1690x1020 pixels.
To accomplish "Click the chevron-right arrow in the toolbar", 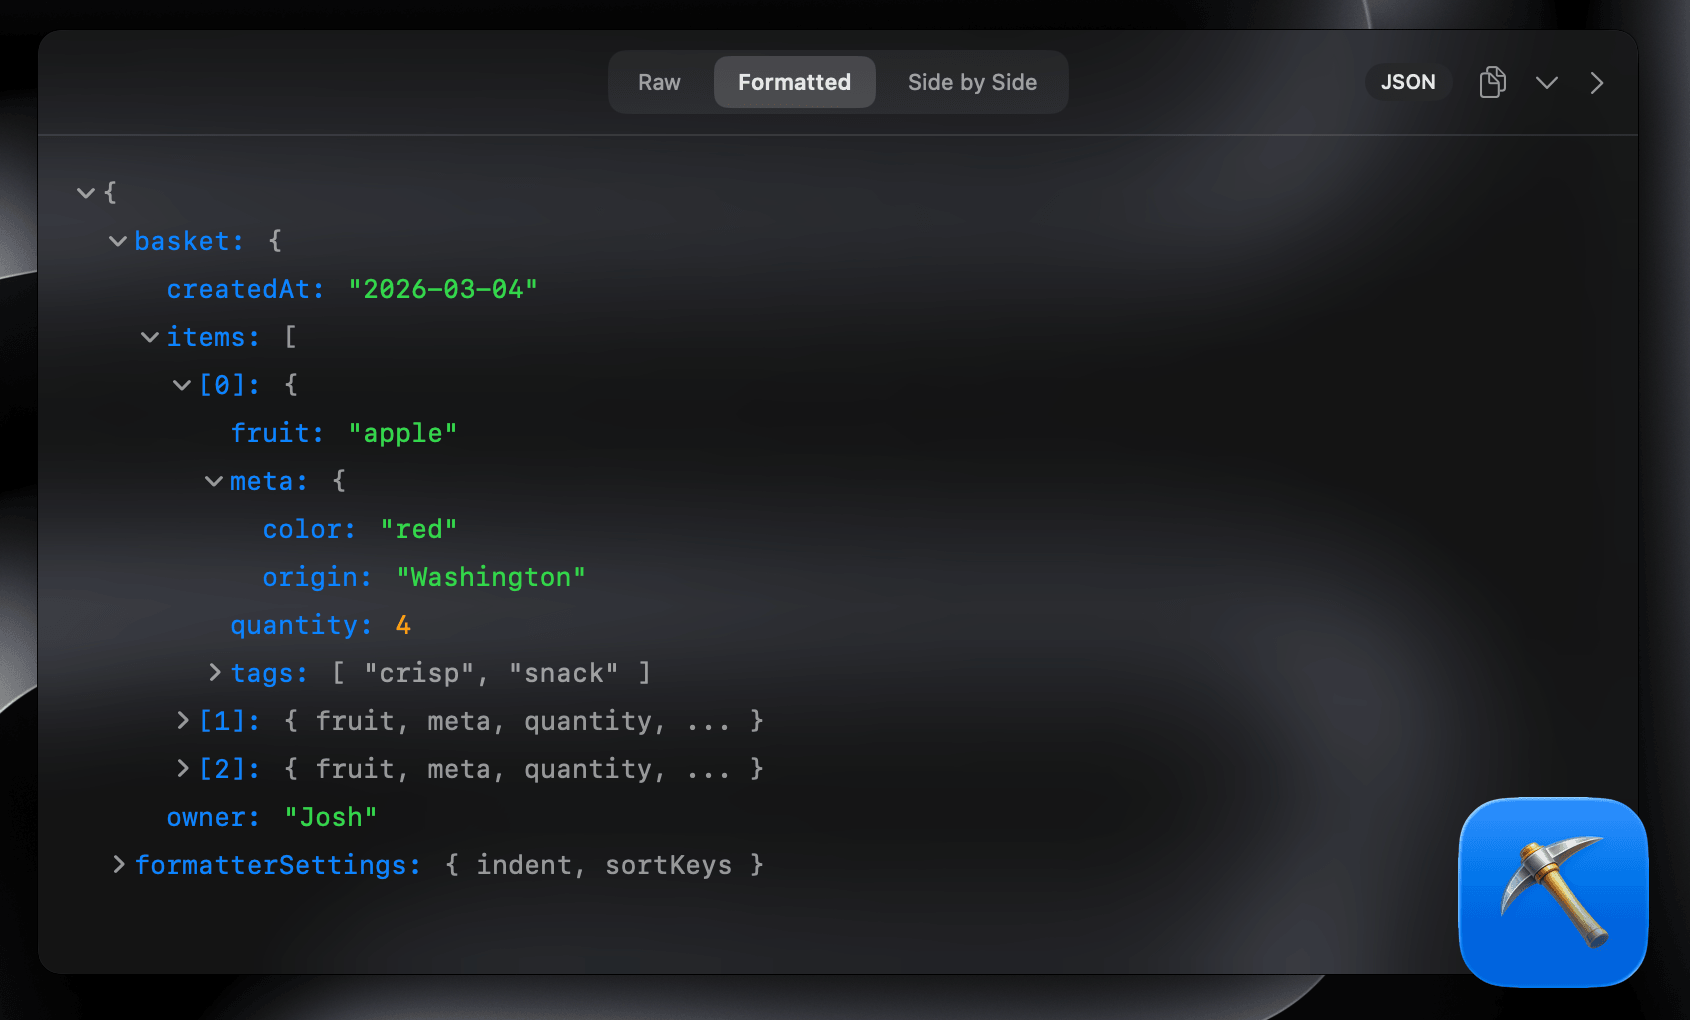I will tap(1597, 84).
